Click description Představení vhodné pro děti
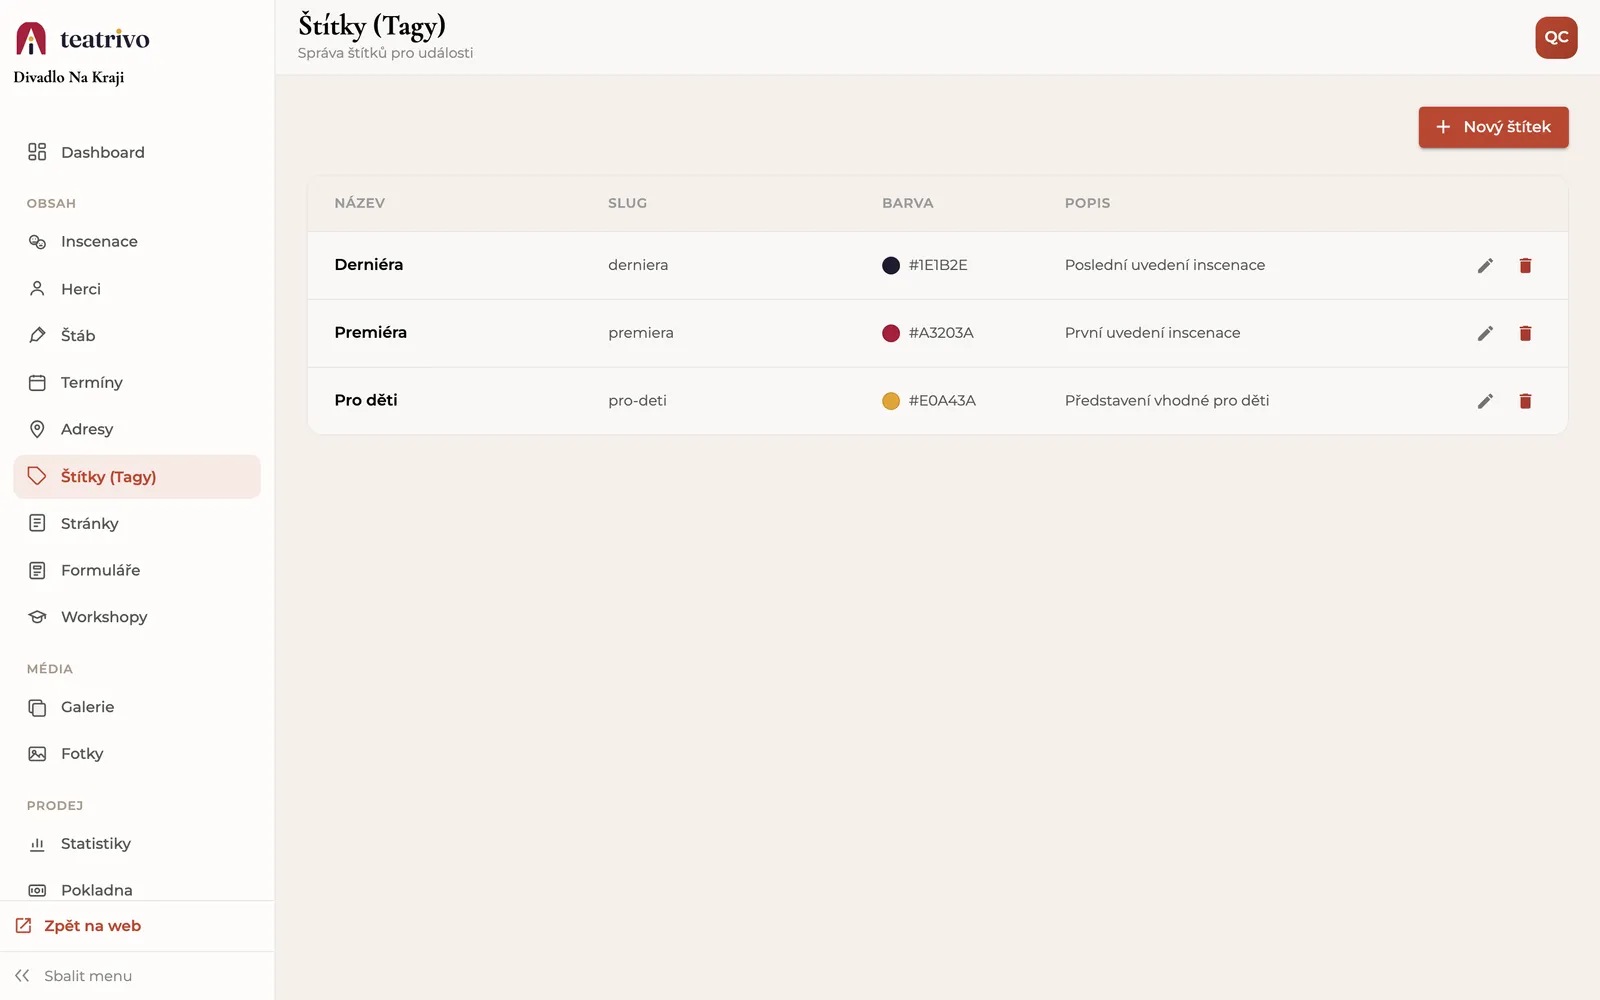Viewport: 1600px width, 1000px height. click(x=1167, y=401)
